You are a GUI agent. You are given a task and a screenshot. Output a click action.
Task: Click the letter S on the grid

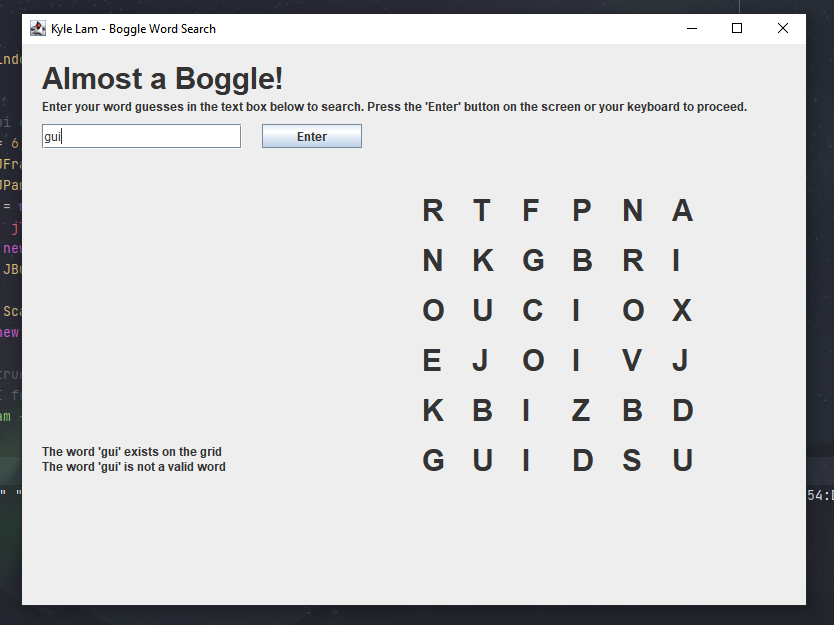(632, 460)
